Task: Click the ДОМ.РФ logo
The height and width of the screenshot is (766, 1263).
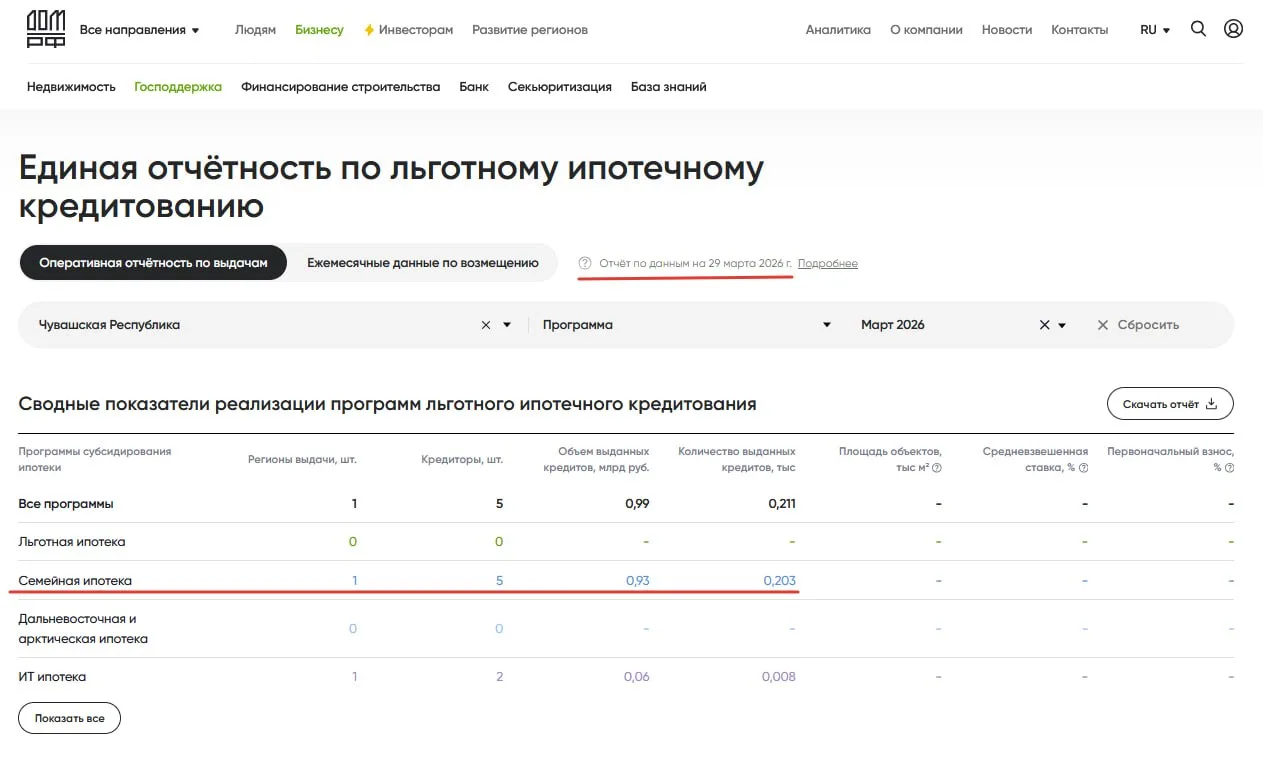Action: [x=46, y=29]
